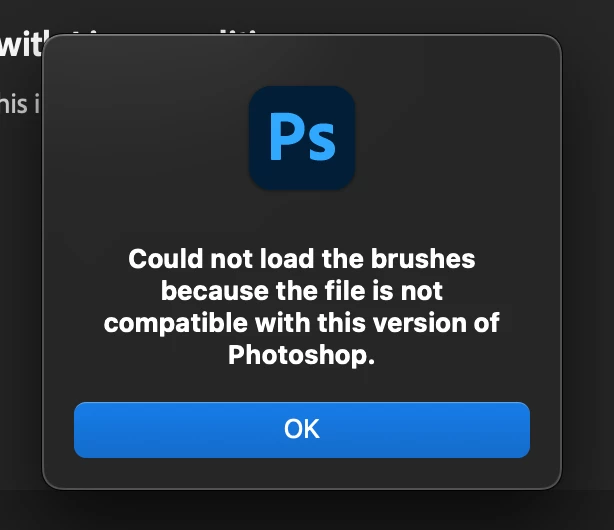Click the dark navy square of the Ps icon
The height and width of the screenshot is (530, 614).
[302, 137]
